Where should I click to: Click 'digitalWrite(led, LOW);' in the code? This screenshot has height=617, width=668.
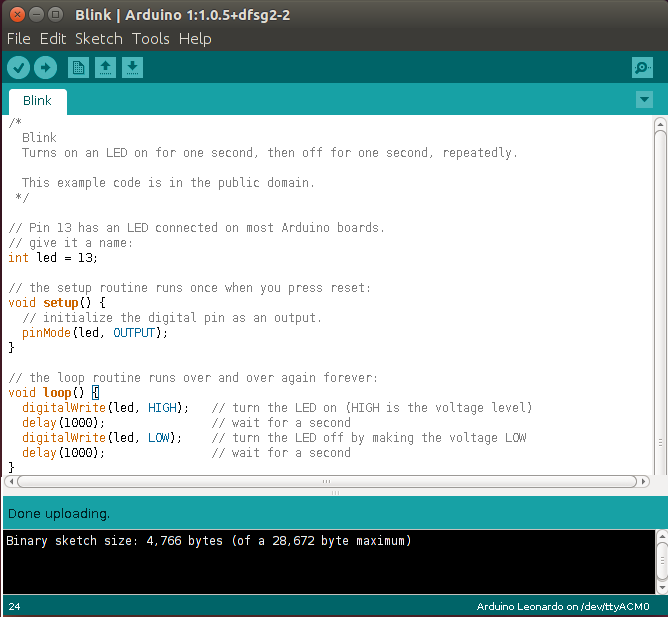point(102,438)
